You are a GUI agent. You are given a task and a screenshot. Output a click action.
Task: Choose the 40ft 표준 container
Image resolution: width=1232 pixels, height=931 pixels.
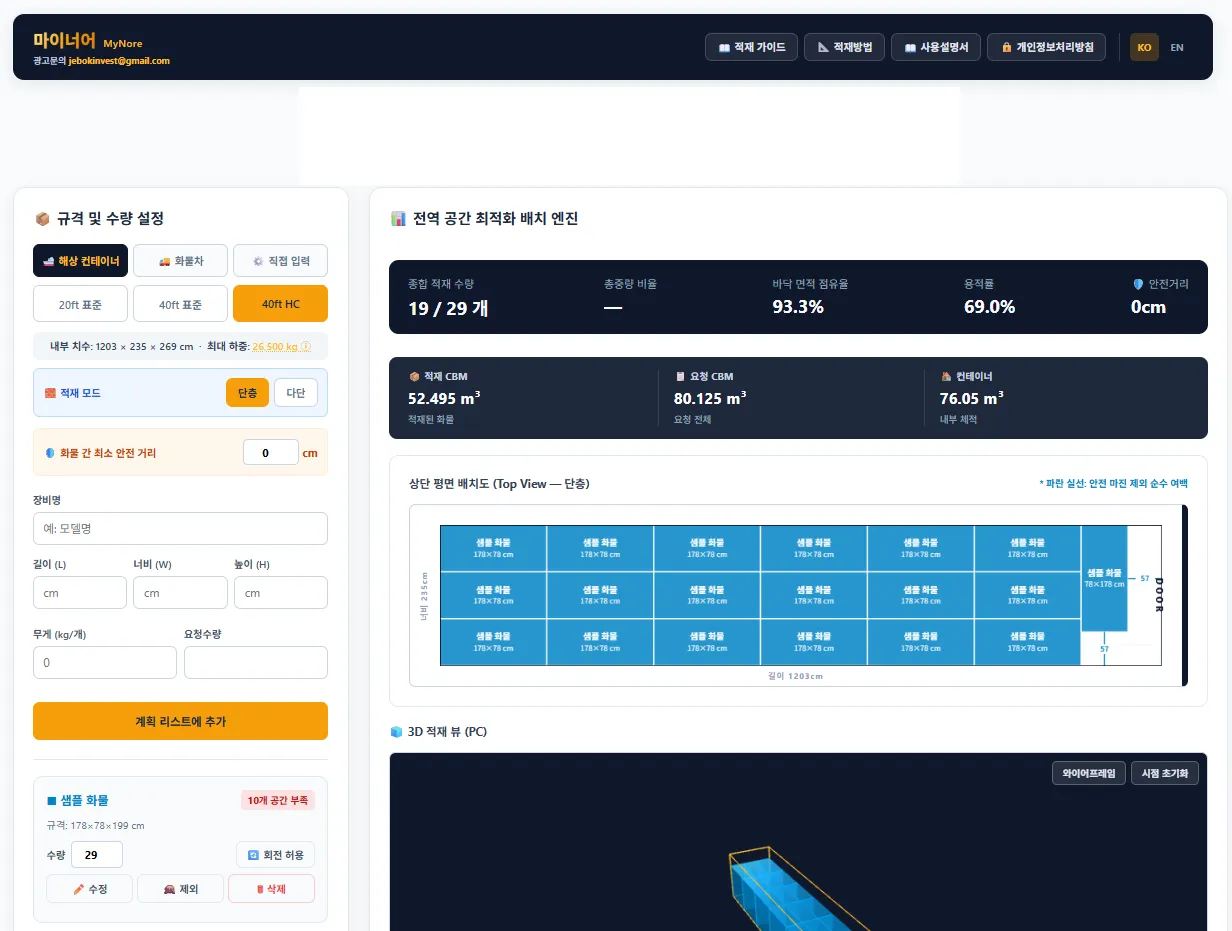[x=180, y=304]
